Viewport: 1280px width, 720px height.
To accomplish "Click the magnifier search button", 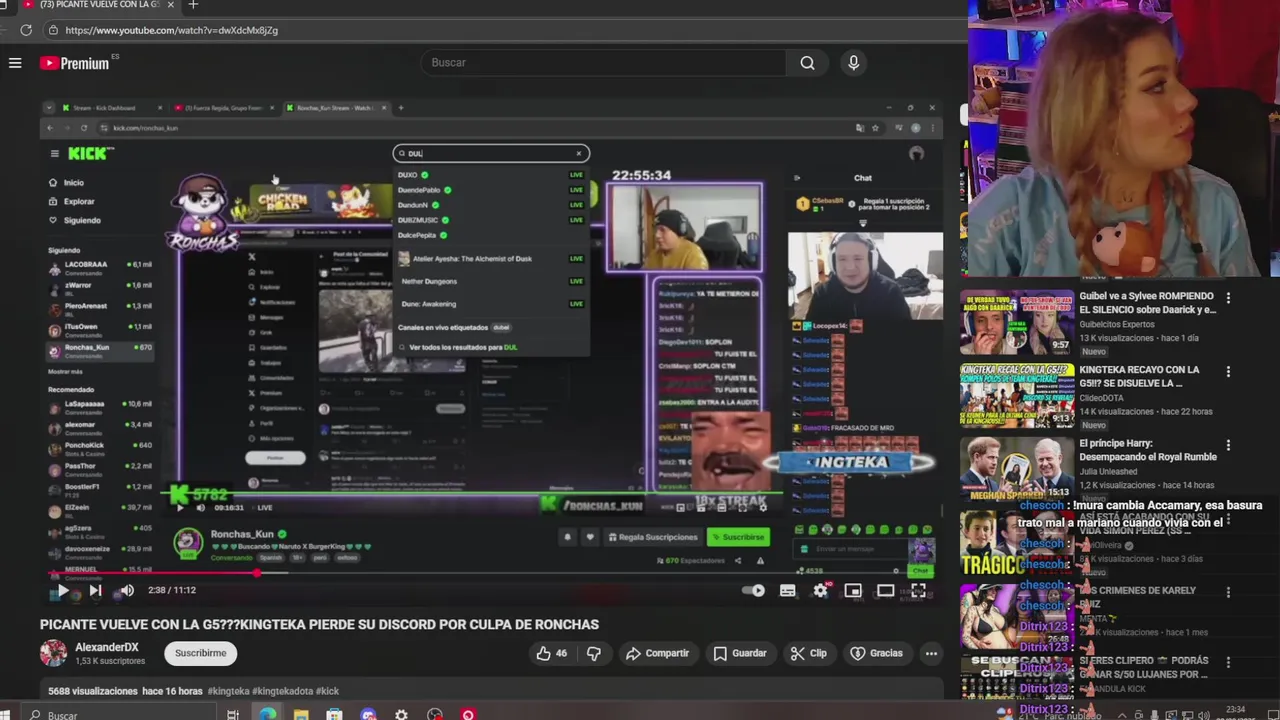I will 807,63.
